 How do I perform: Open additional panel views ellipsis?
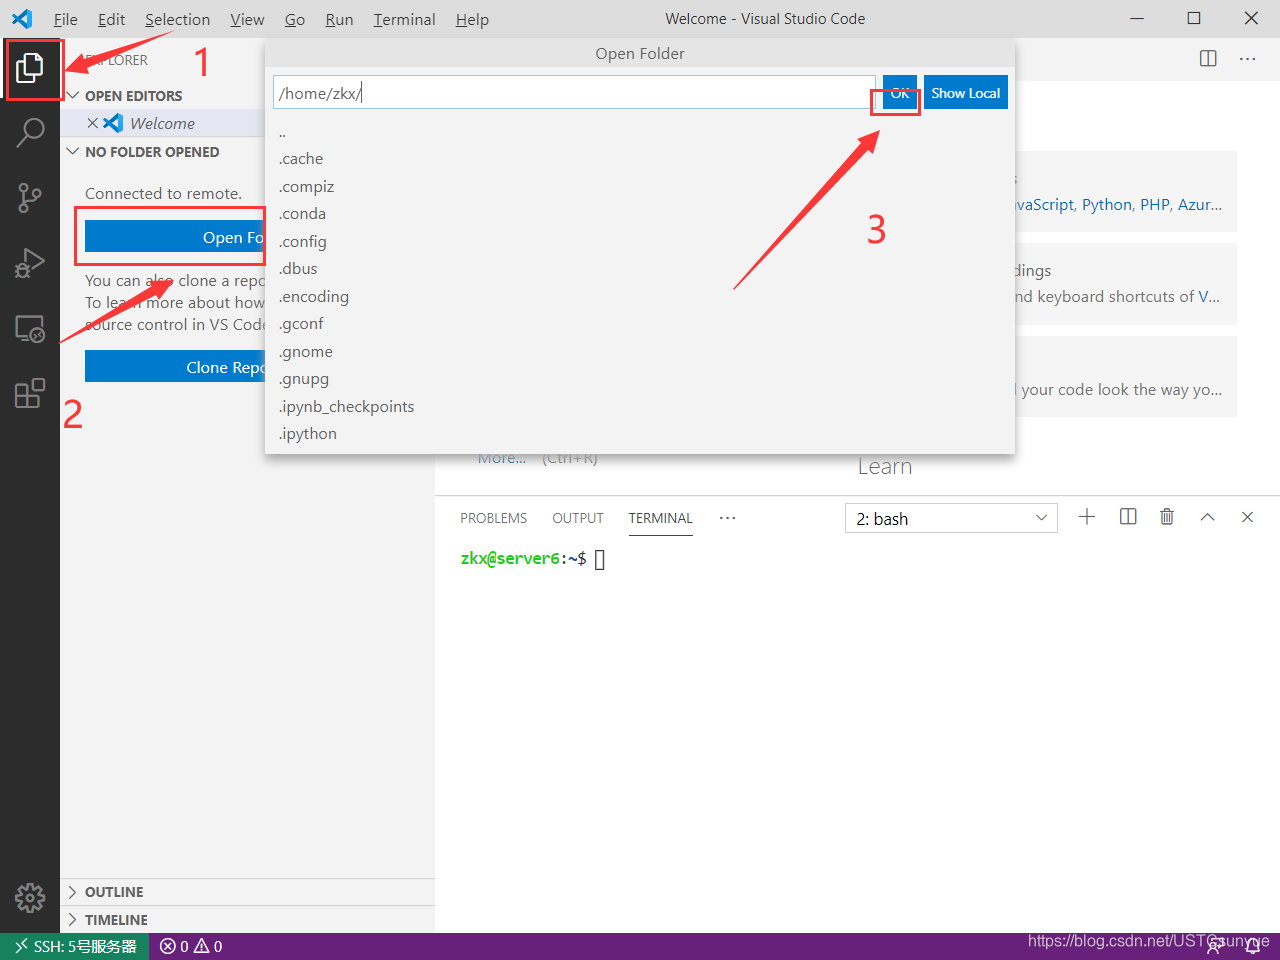(x=727, y=518)
